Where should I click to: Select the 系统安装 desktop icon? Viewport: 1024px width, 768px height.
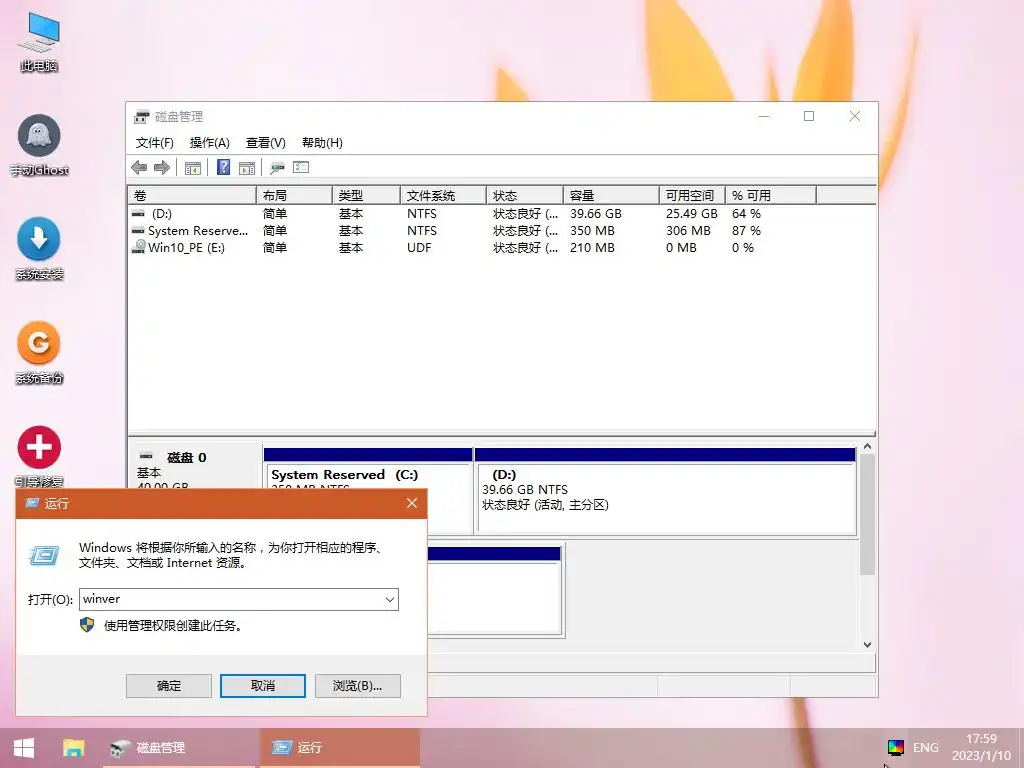[x=39, y=249]
